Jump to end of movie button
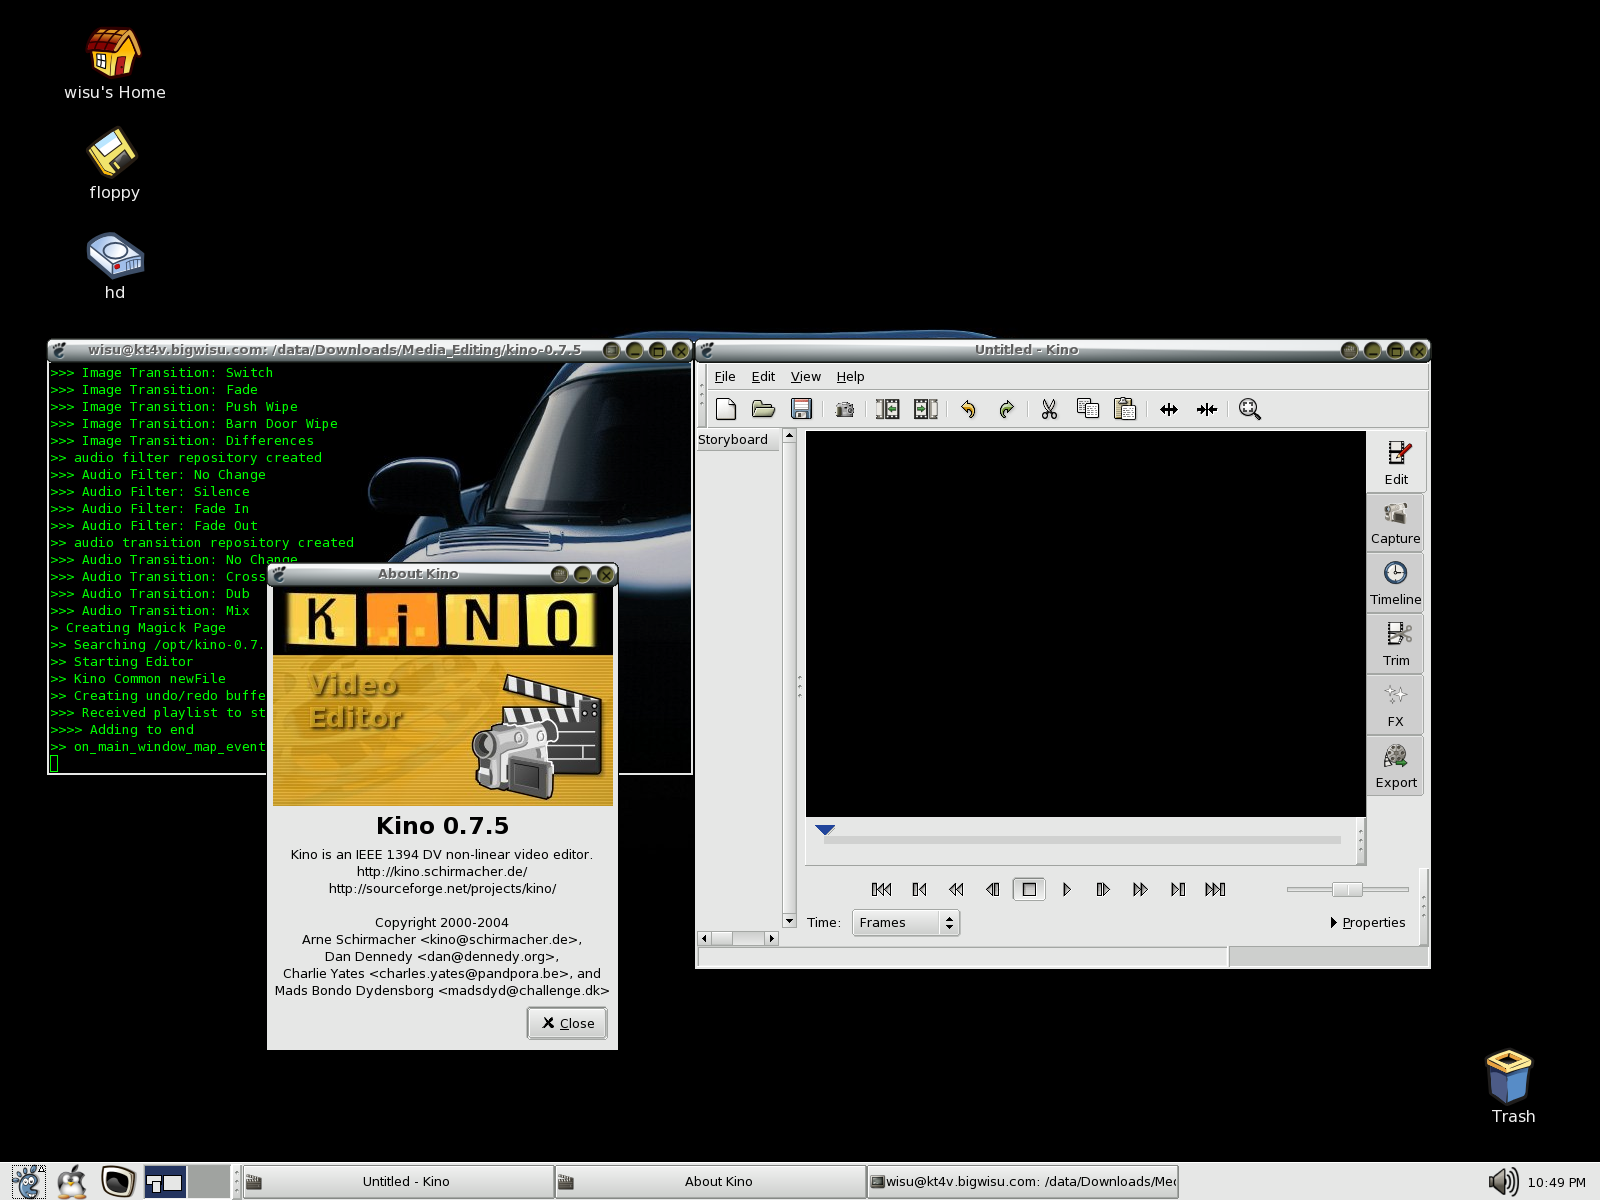The image size is (1600, 1200). point(1215,889)
